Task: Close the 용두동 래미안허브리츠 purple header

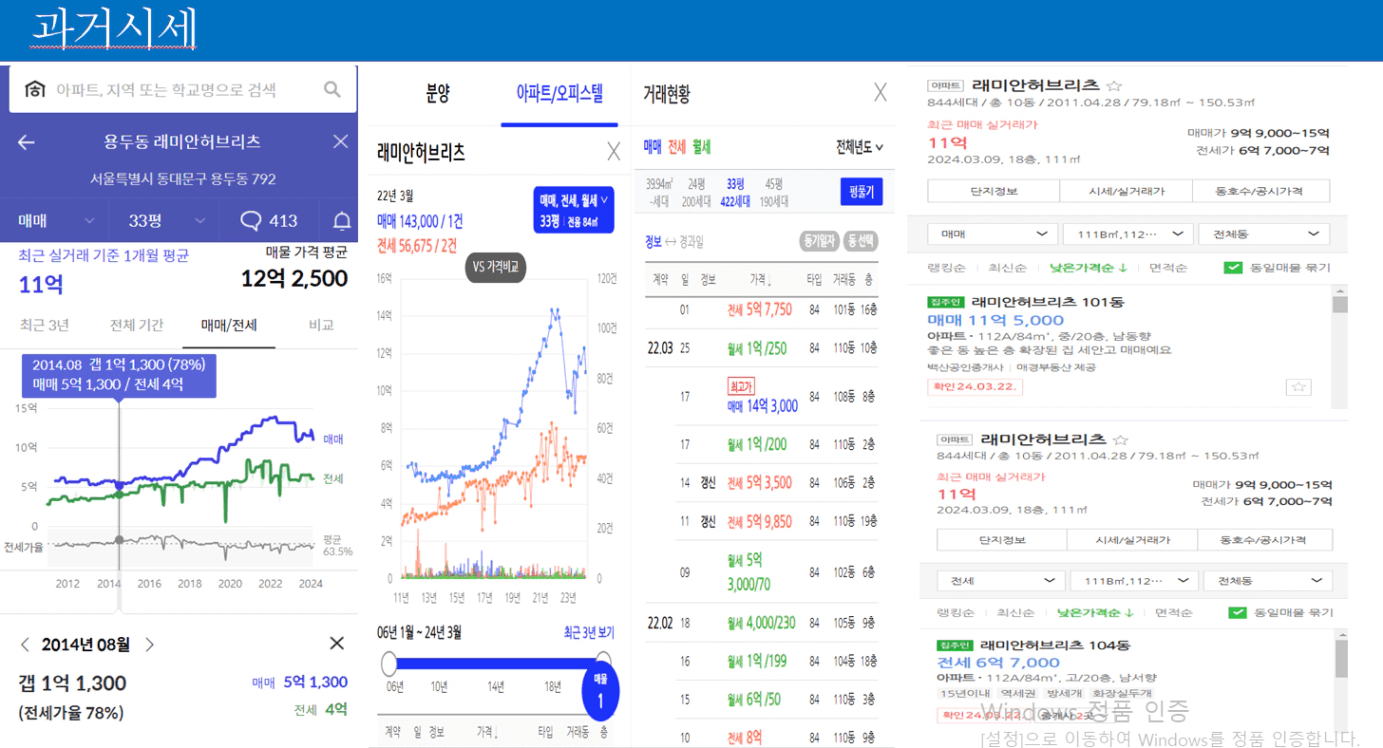Action: point(340,142)
